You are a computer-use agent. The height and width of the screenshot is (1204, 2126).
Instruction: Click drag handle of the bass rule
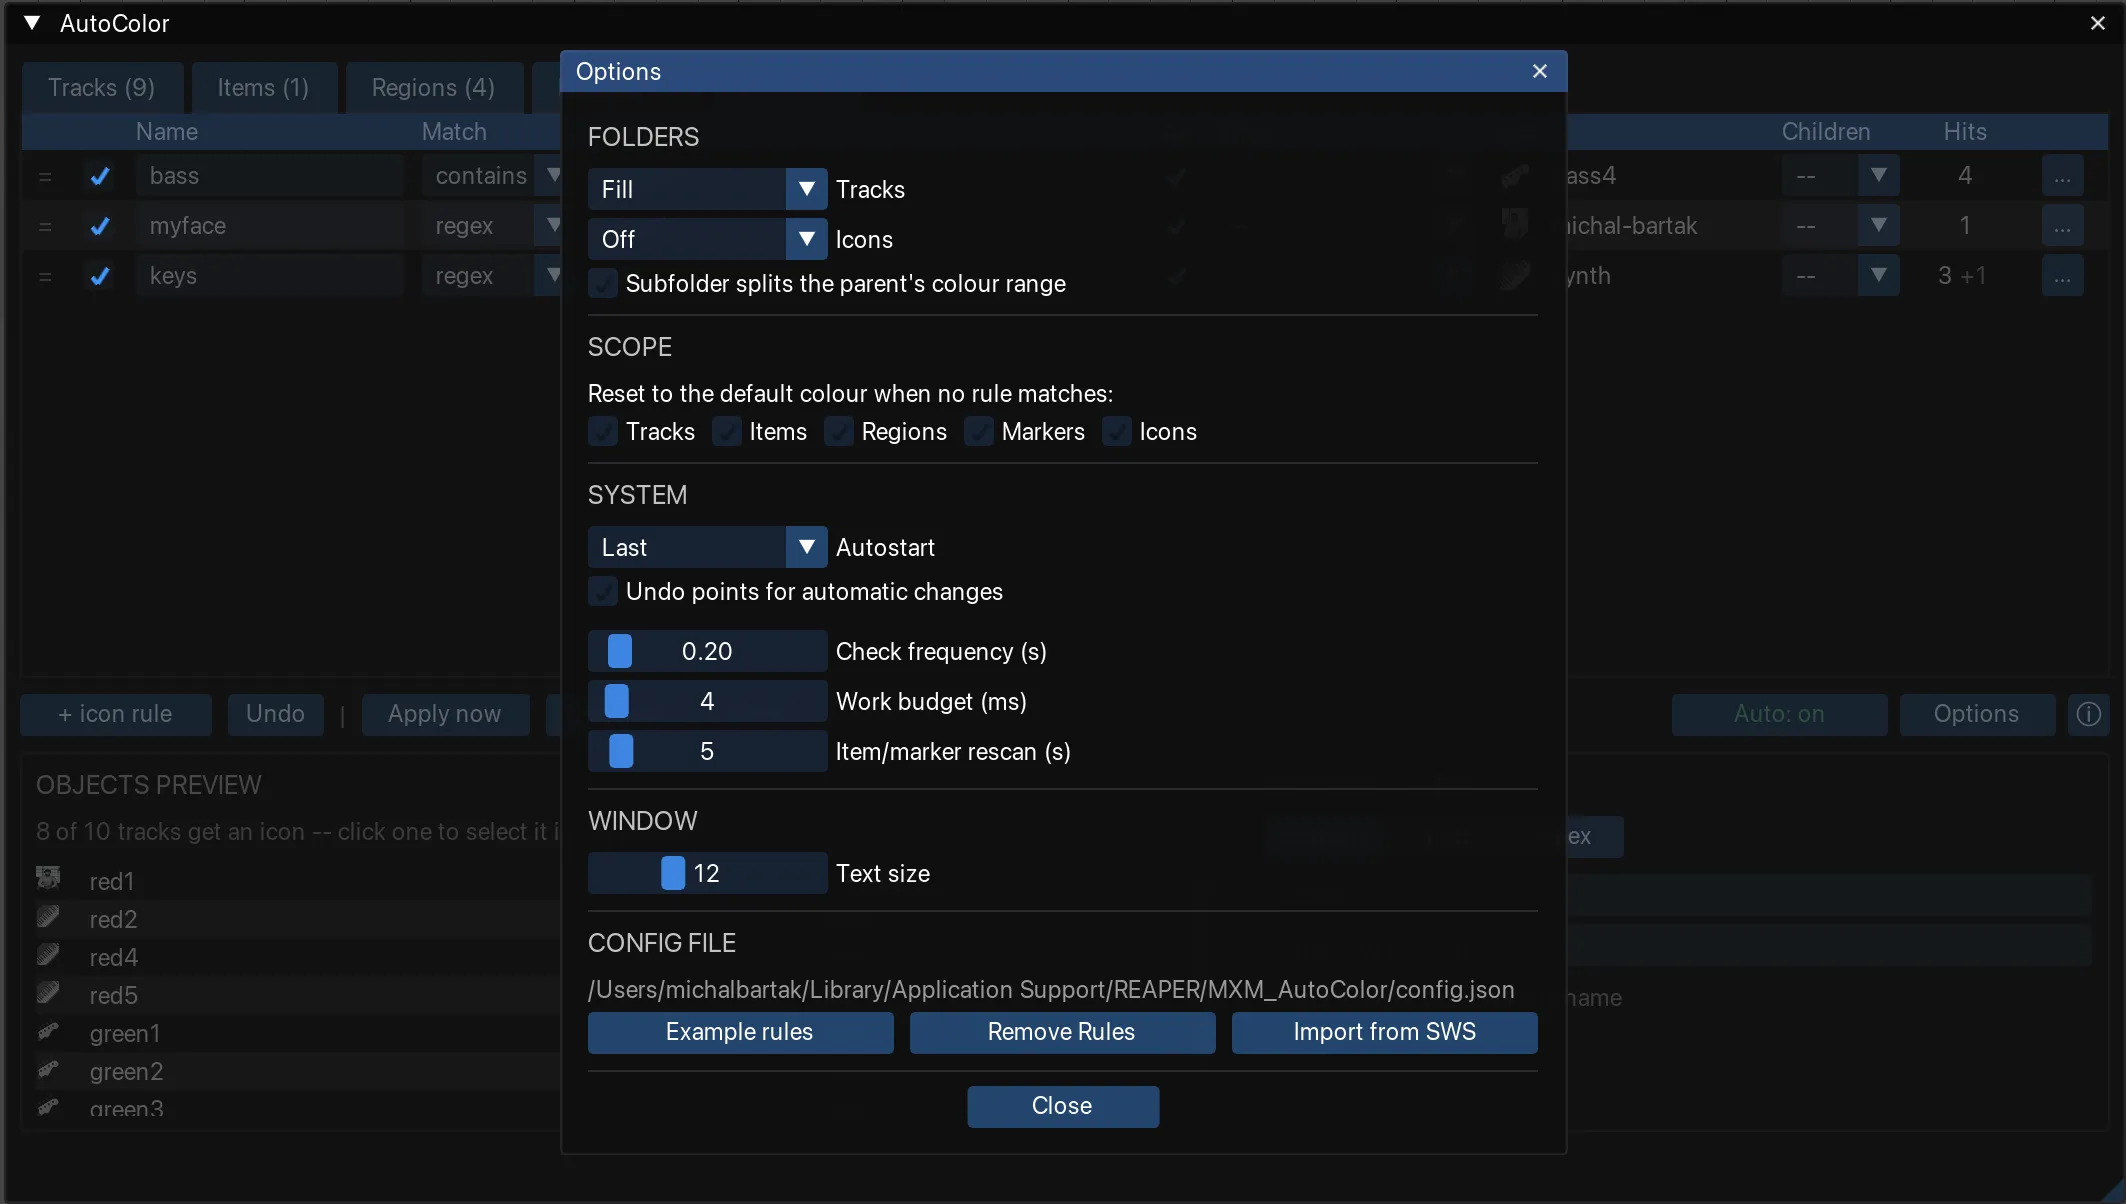point(45,176)
